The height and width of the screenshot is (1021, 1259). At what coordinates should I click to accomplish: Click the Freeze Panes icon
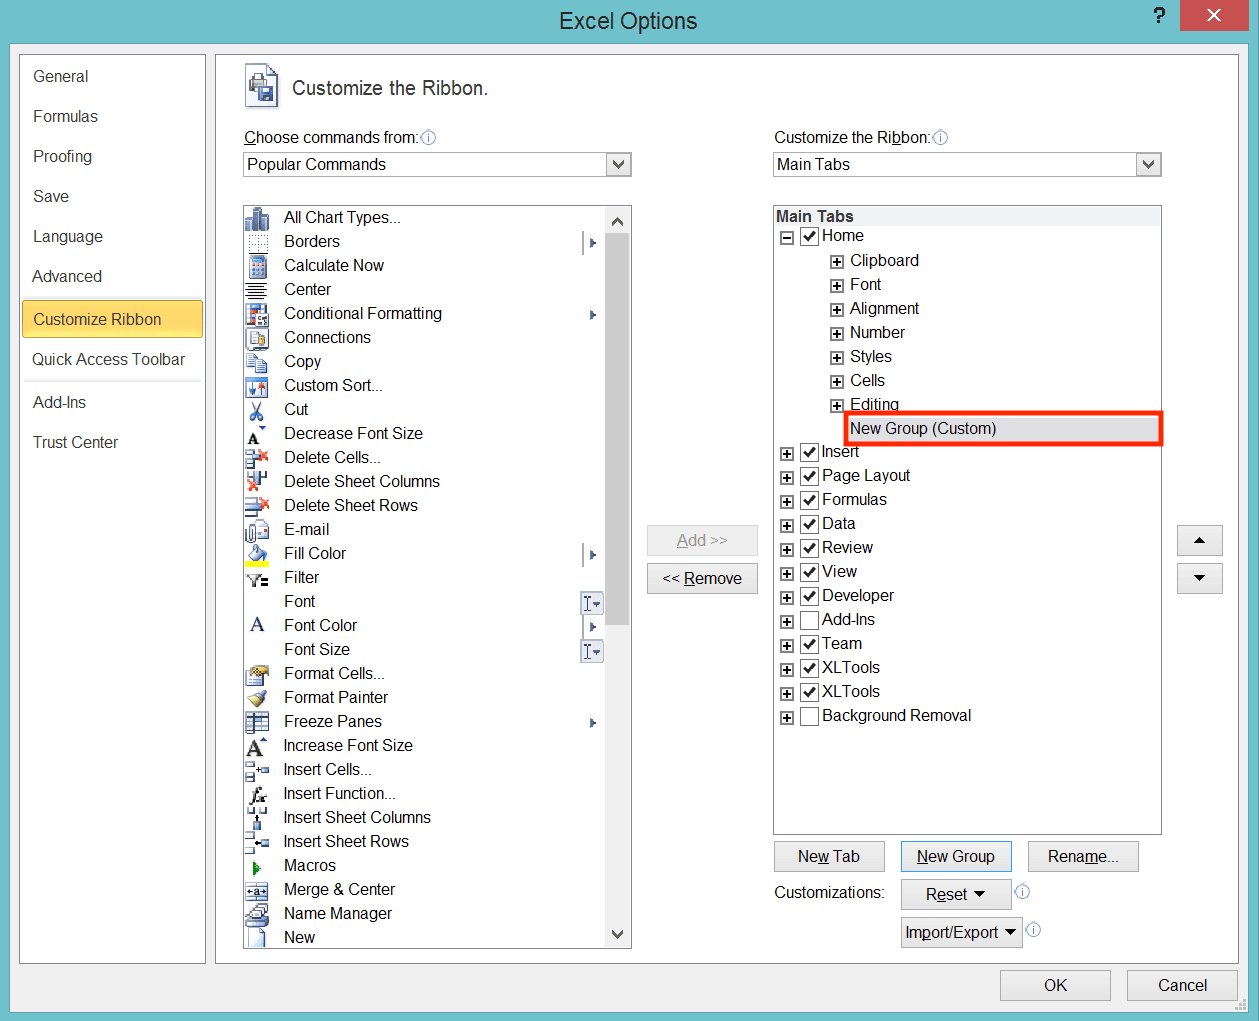257,722
